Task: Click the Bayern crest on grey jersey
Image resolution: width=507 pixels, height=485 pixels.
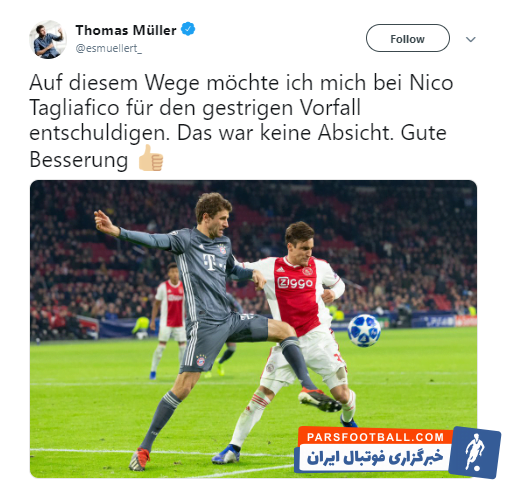Action: coord(222,249)
